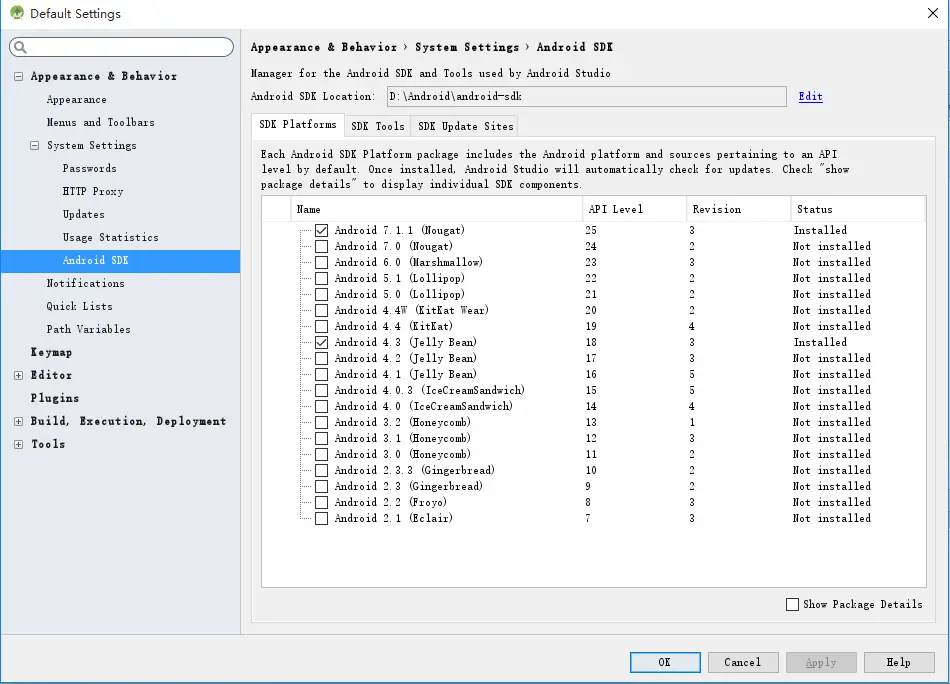Image resolution: width=950 pixels, height=684 pixels.
Task: Expand Build, Execution, Deployment node
Action: click(19, 421)
